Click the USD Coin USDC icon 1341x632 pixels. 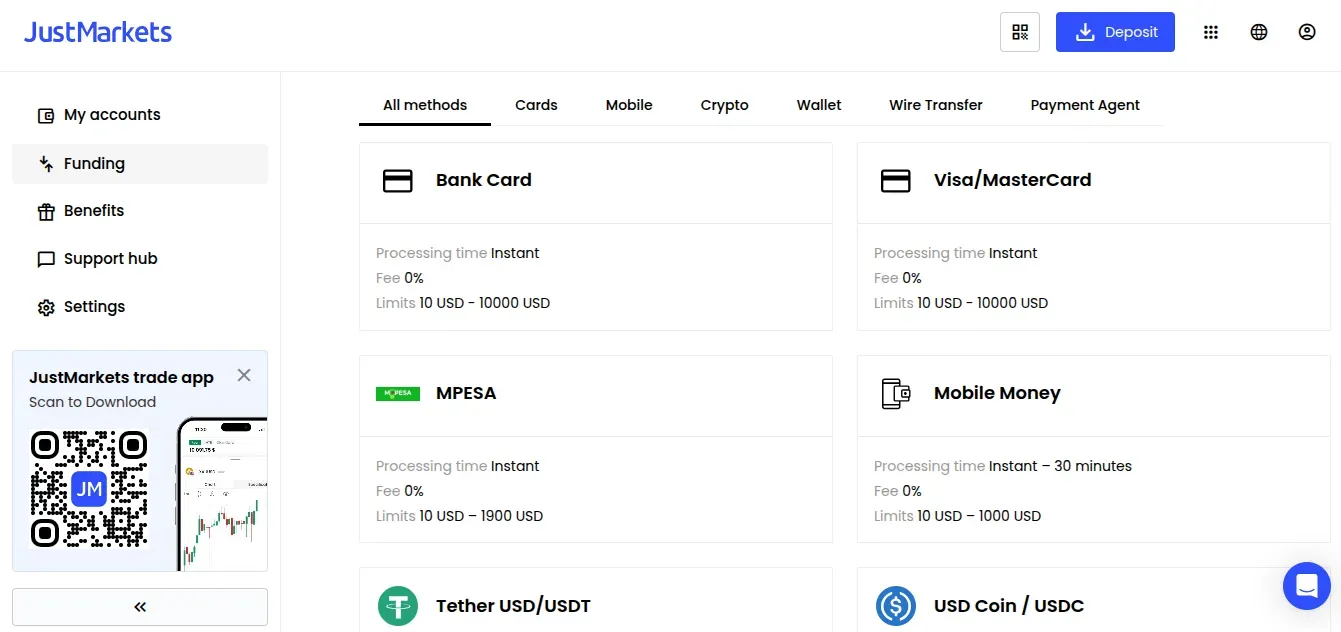896,606
